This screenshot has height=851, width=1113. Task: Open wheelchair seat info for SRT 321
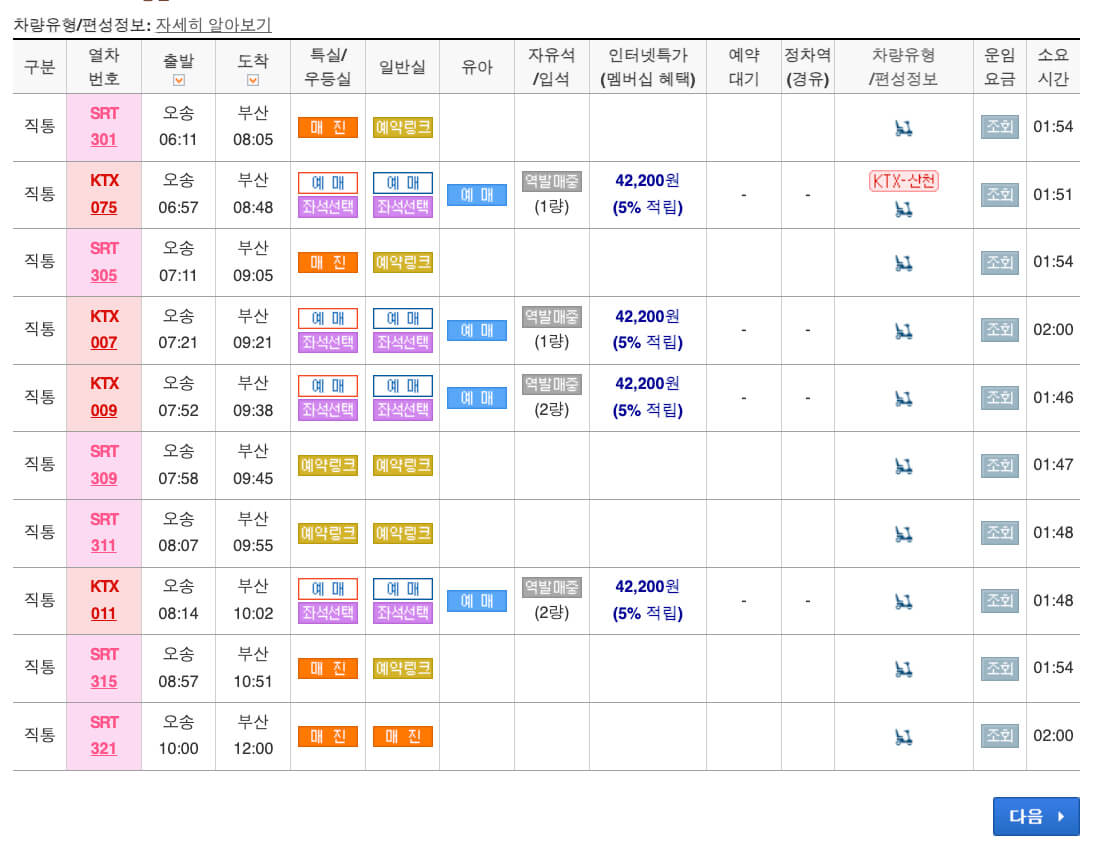(903, 737)
